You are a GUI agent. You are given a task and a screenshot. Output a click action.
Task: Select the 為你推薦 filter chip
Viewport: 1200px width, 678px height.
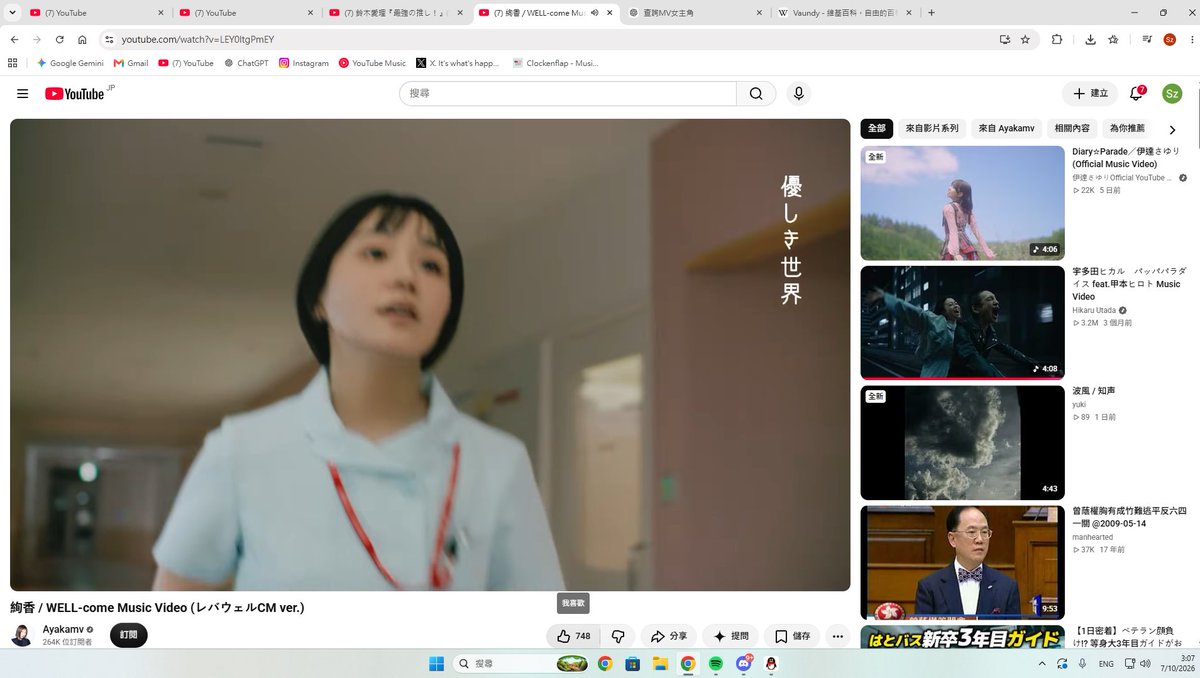[1128, 128]
